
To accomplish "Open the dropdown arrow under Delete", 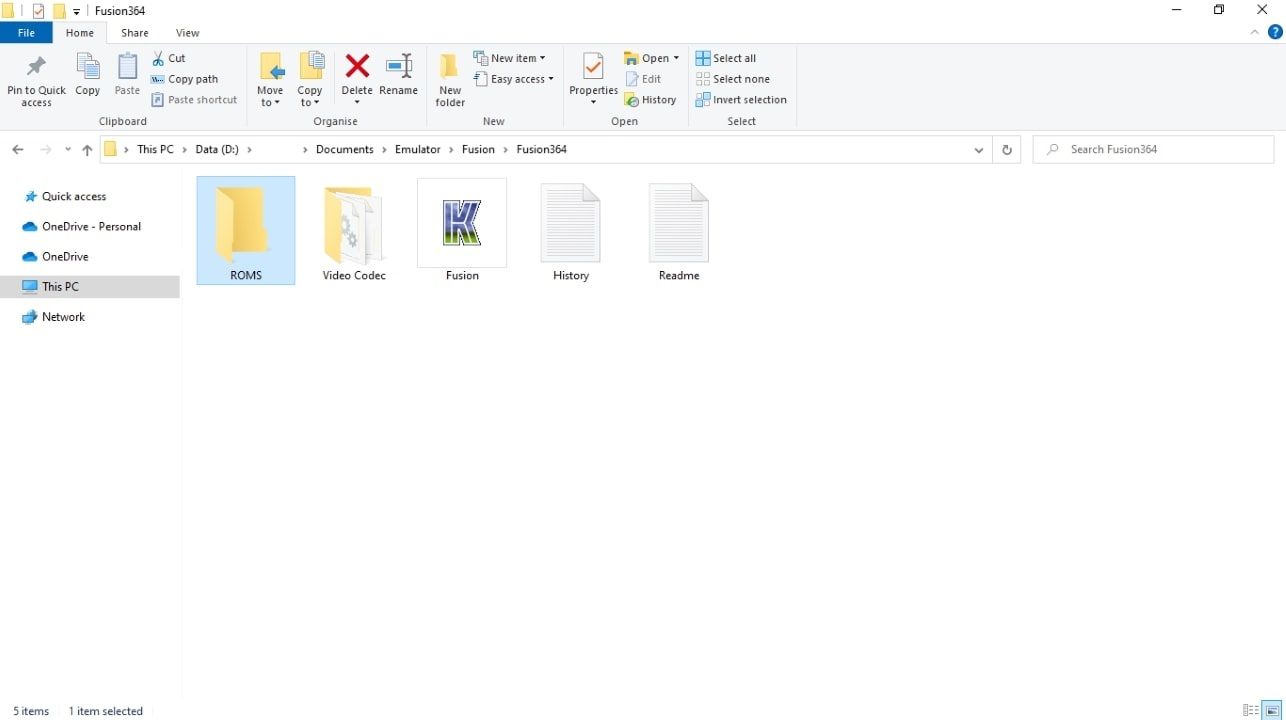I will pos(357,102).
